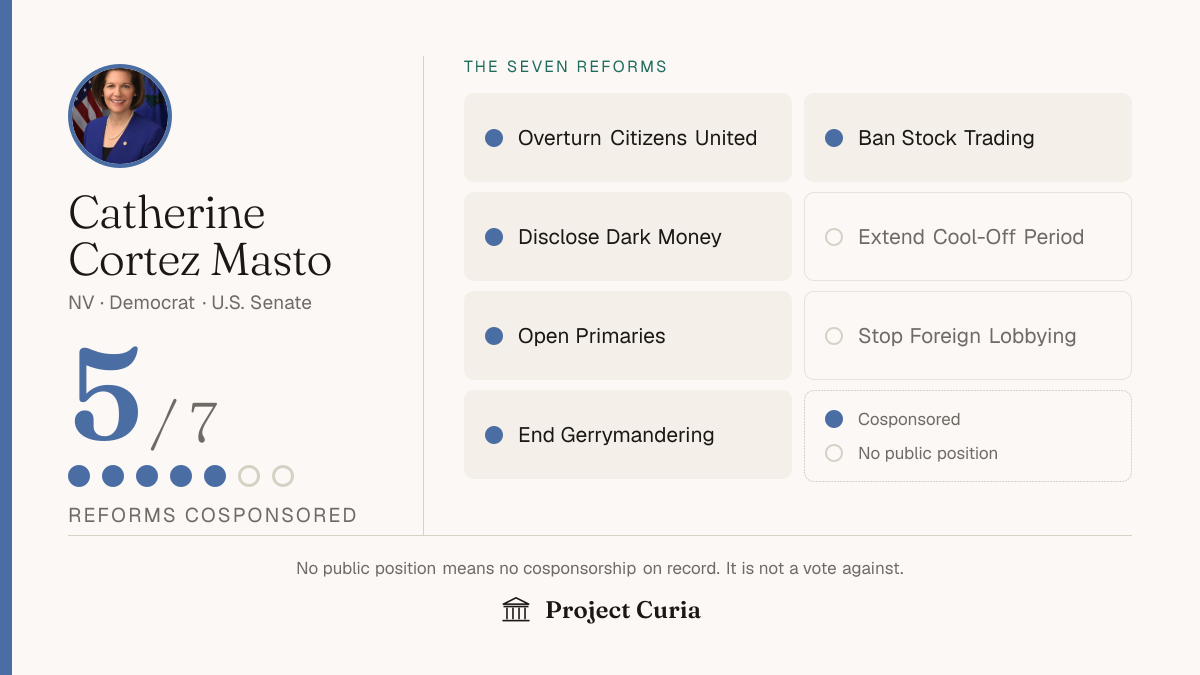This screenshot has height=675, width=1200.
Task: Click the first filled score dot
Action: tap(79, 476)
